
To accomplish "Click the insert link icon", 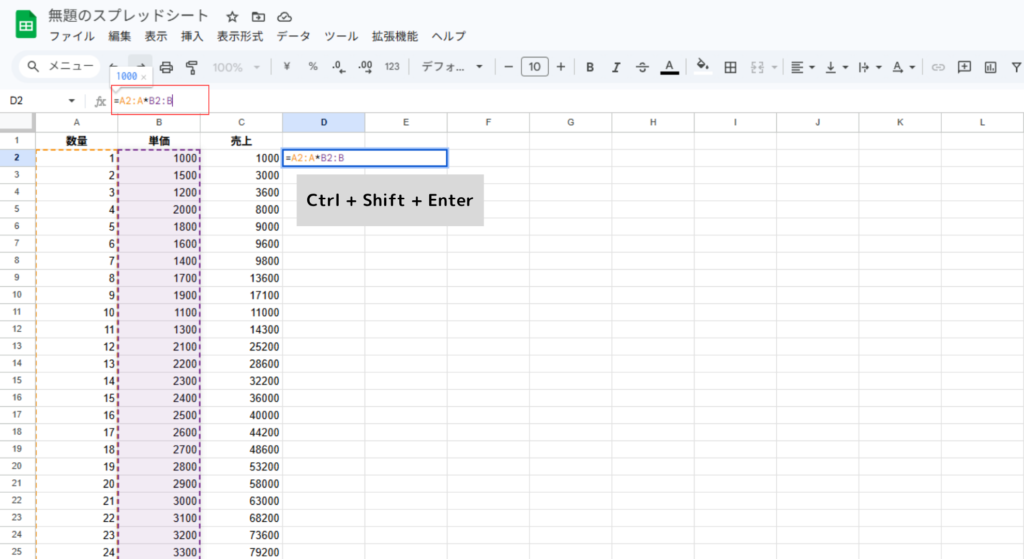I will tap(938, 67).
